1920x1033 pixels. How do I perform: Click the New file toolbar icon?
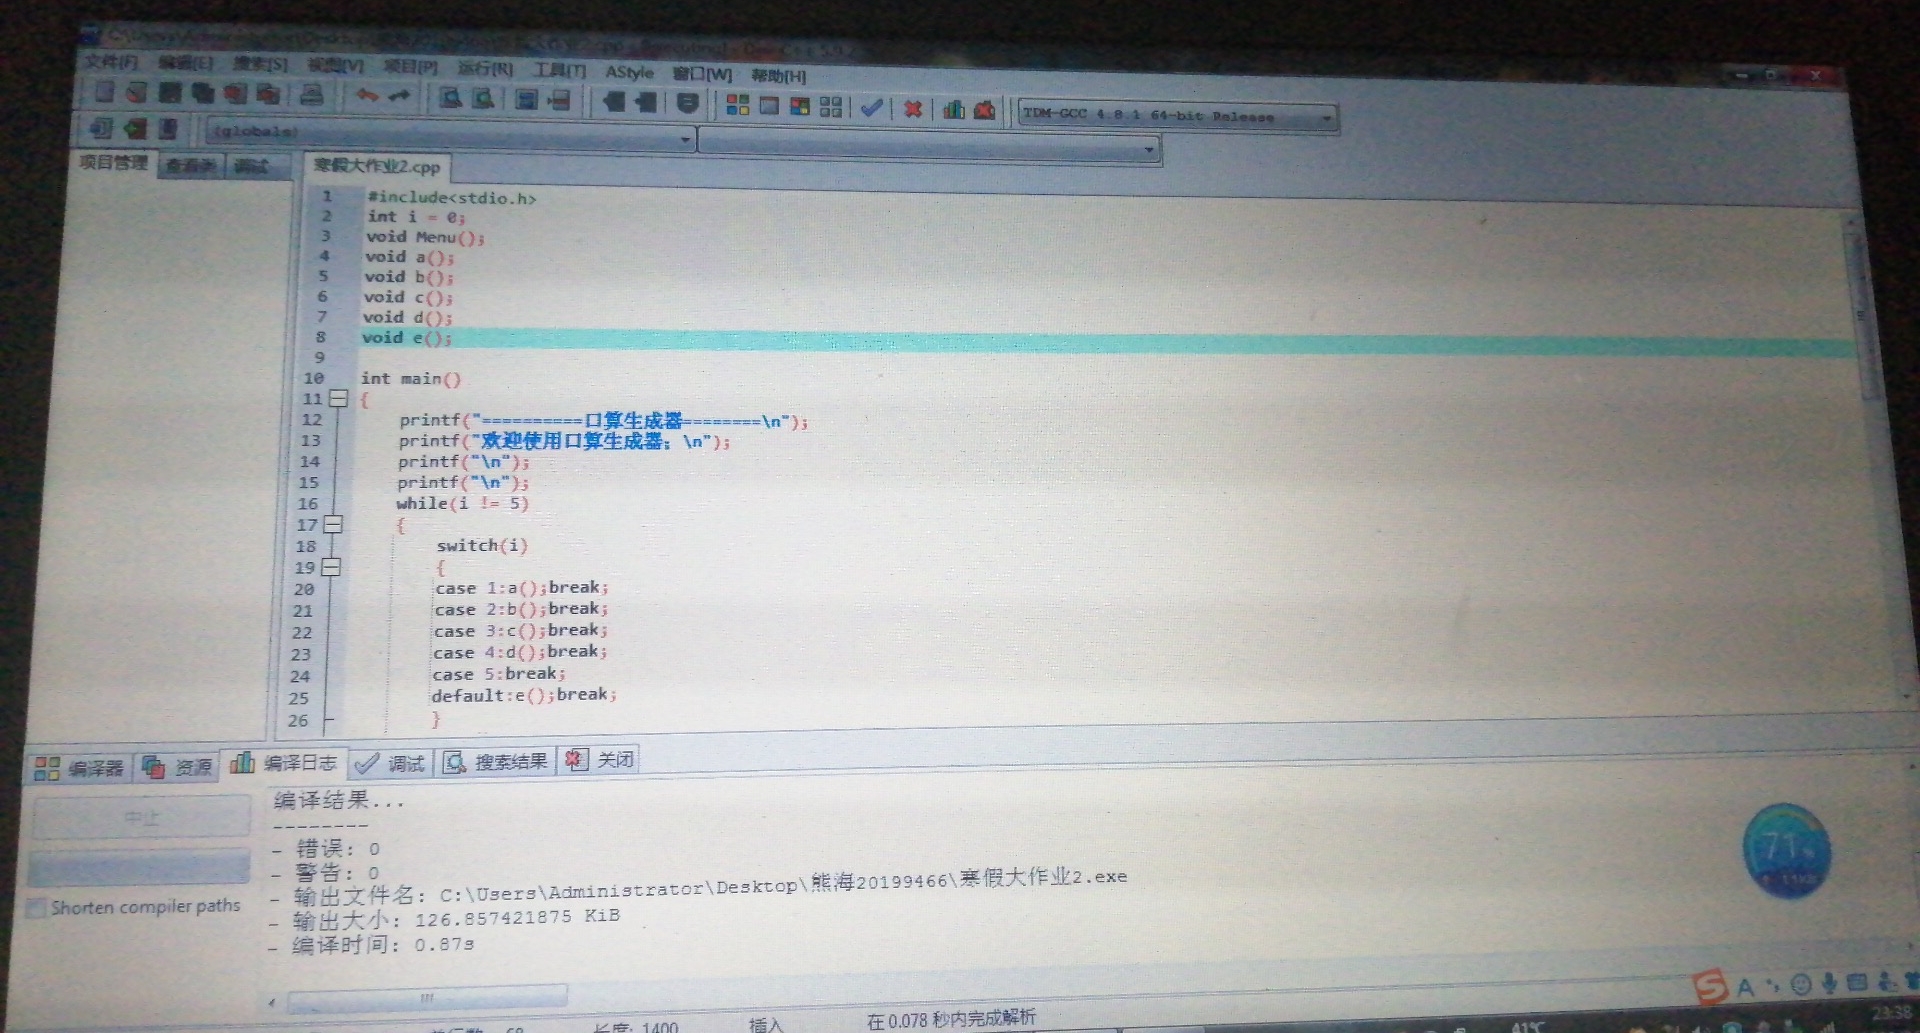click(x=105, y=93)
